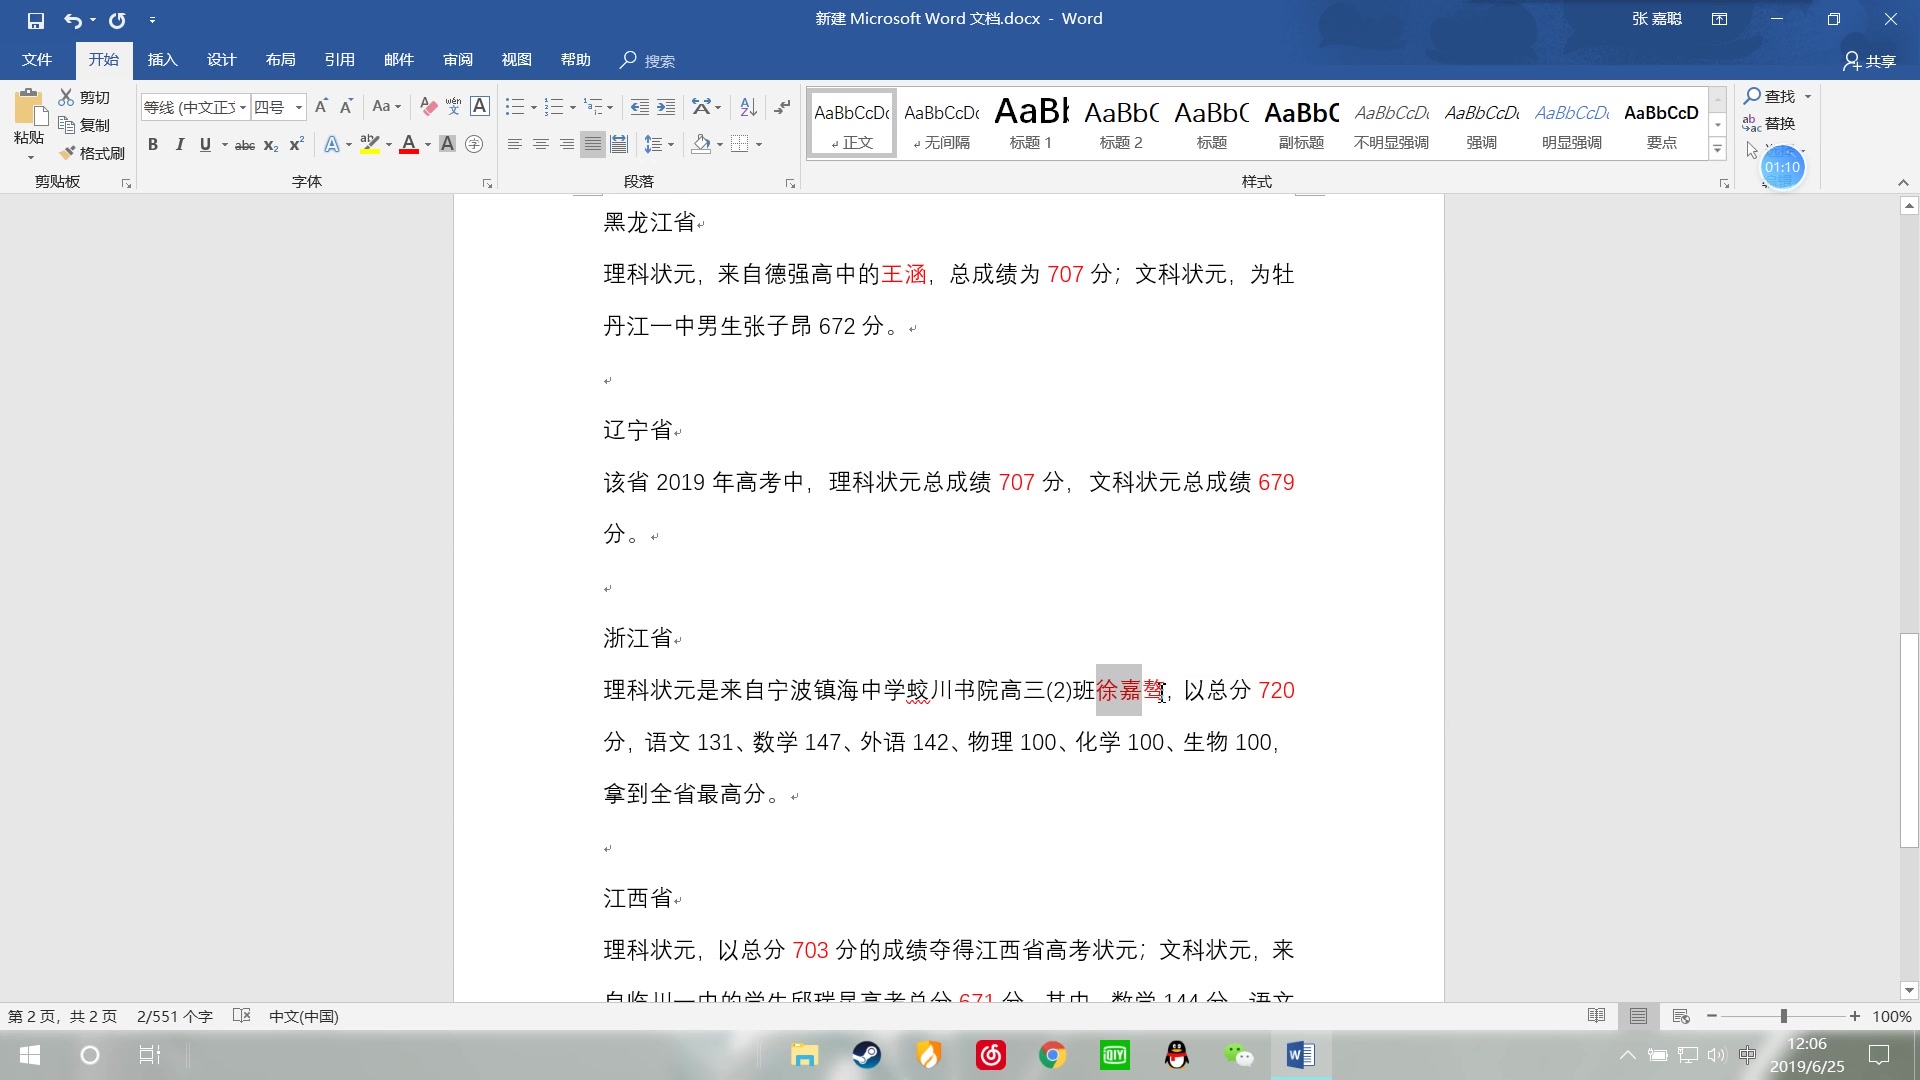Open multilevel list dropdown
The height and width of the screenshot is (1080, 1920).
coord(611,107)
